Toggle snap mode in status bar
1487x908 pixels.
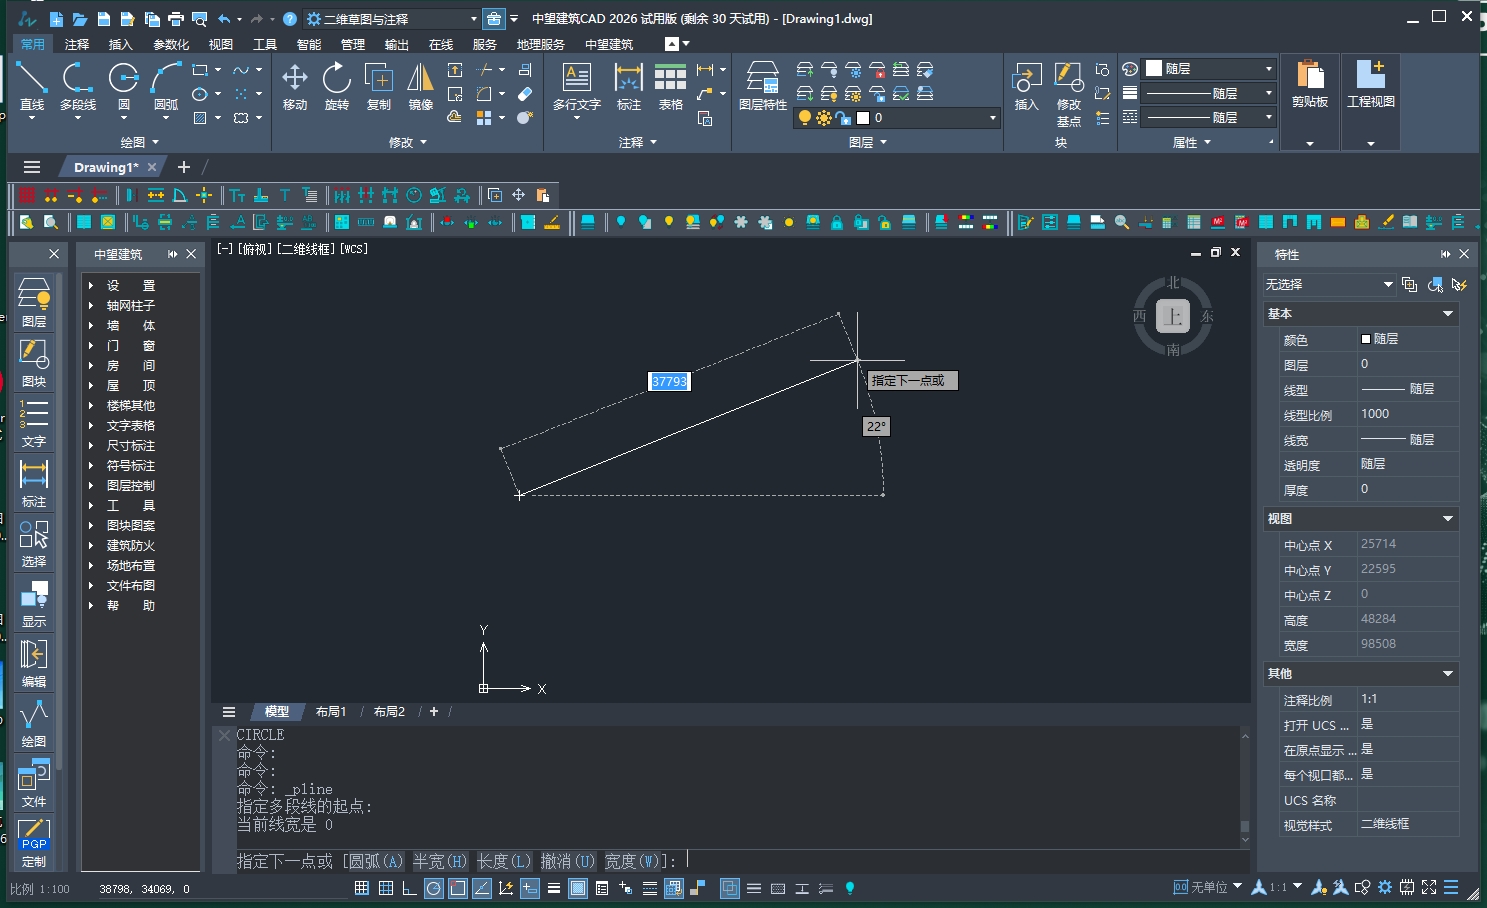click(362, 888)
